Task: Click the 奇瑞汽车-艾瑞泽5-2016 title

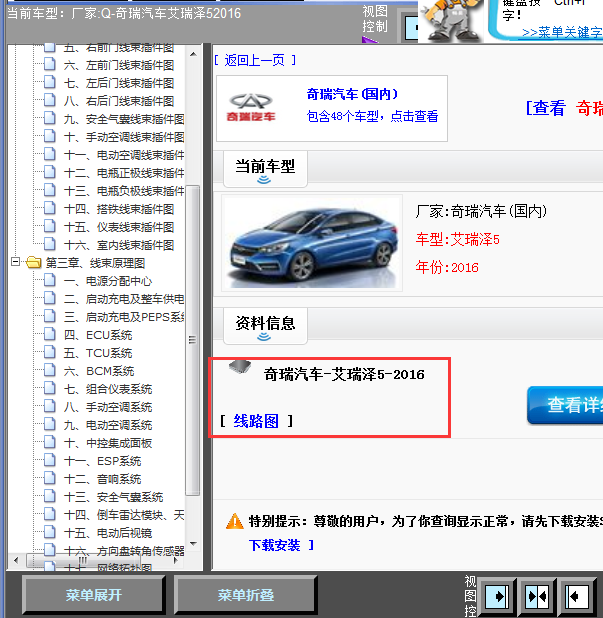Action: tap(344, 374)
